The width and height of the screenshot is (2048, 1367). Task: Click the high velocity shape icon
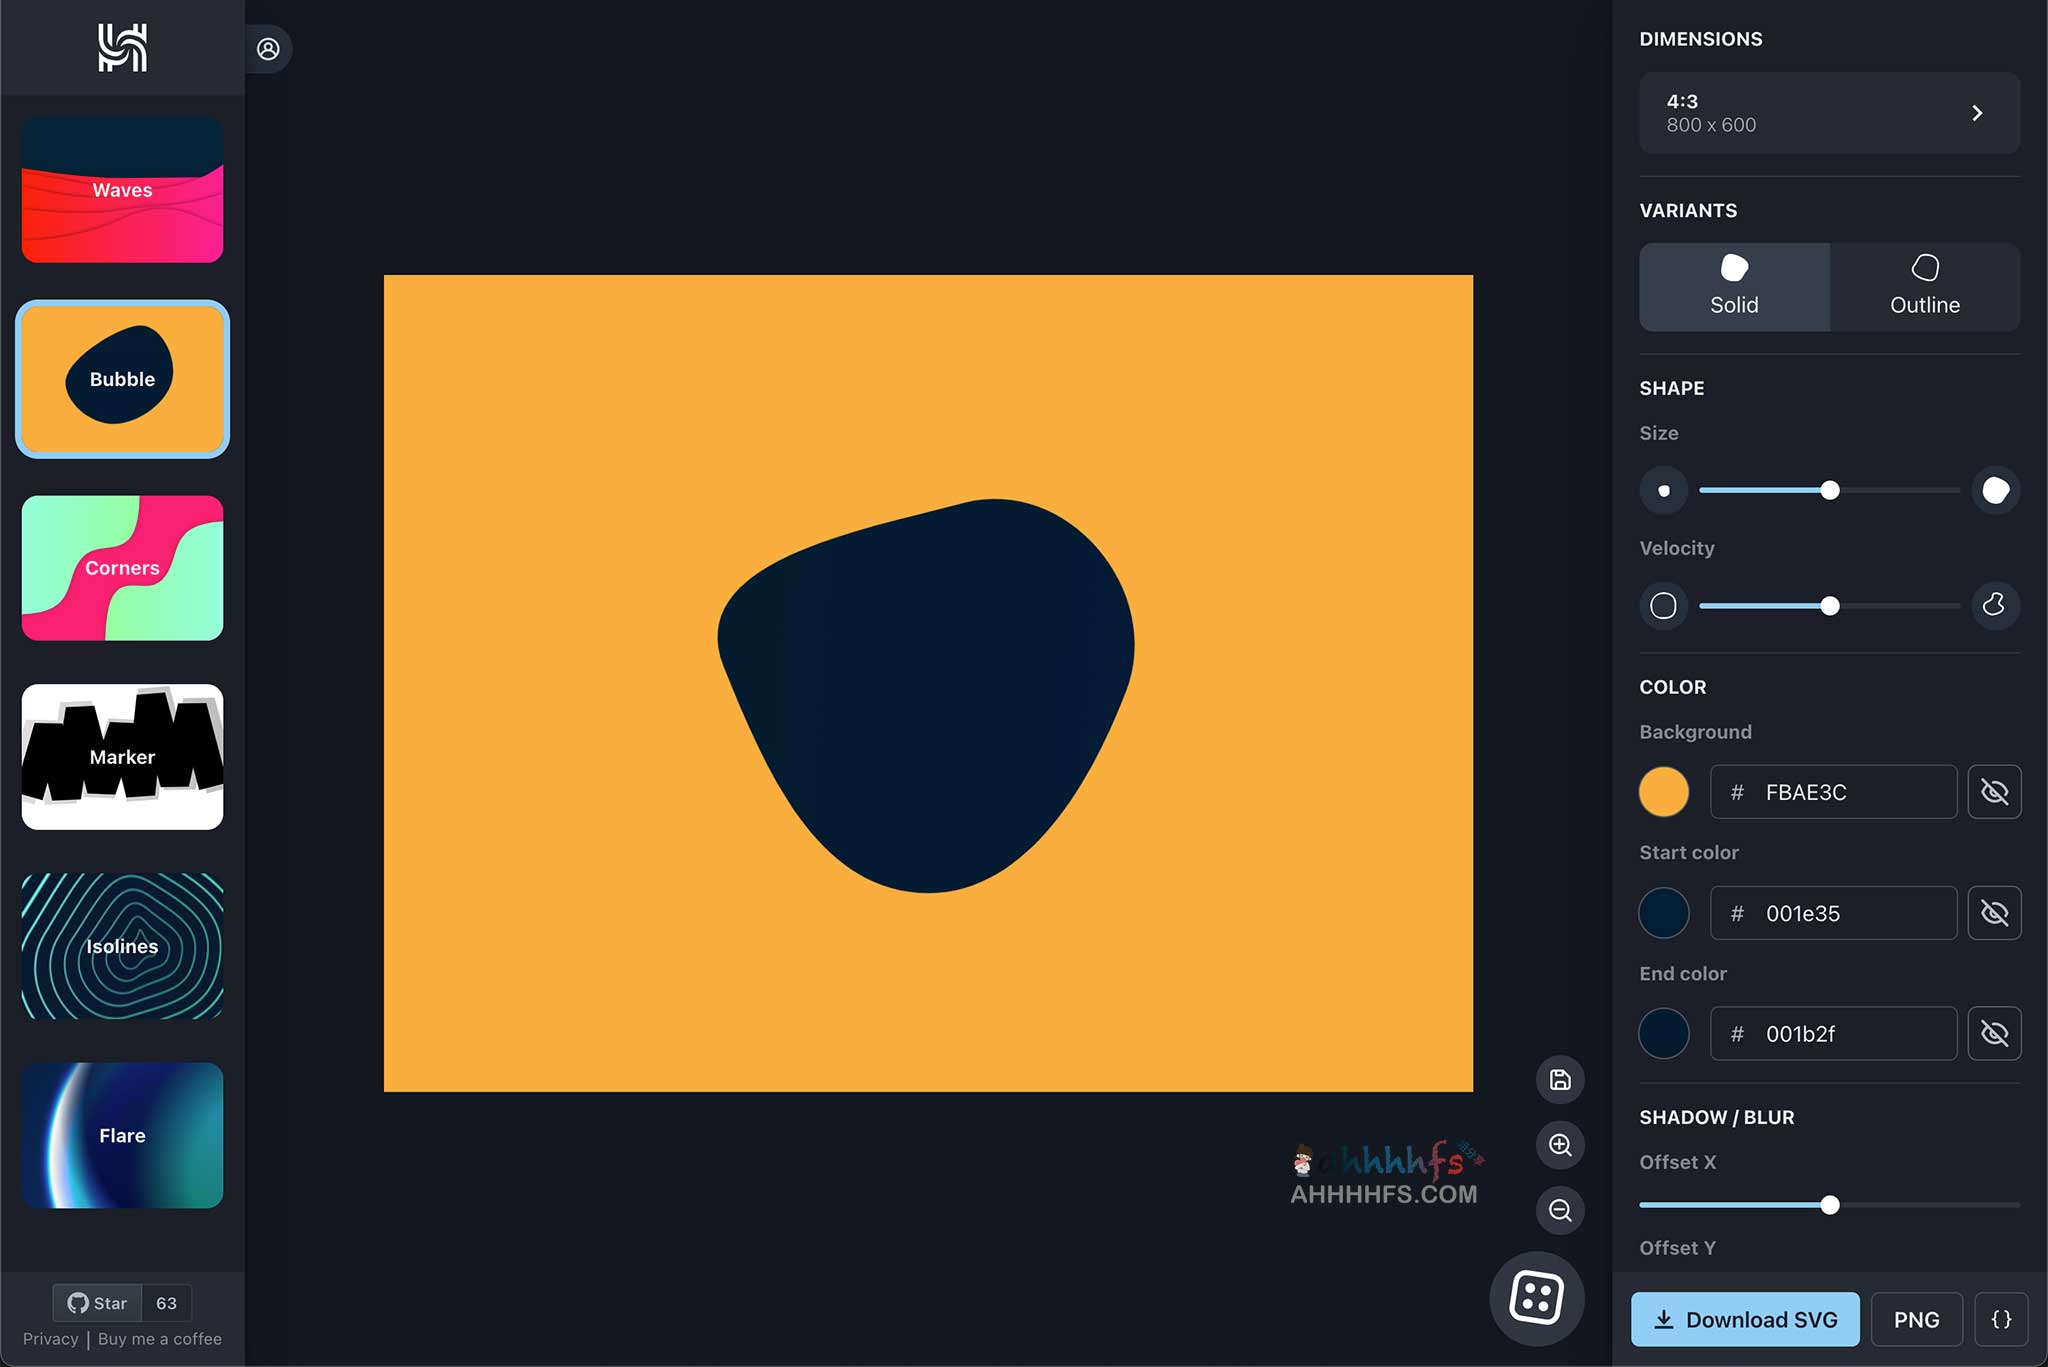tap(1995, 605)
